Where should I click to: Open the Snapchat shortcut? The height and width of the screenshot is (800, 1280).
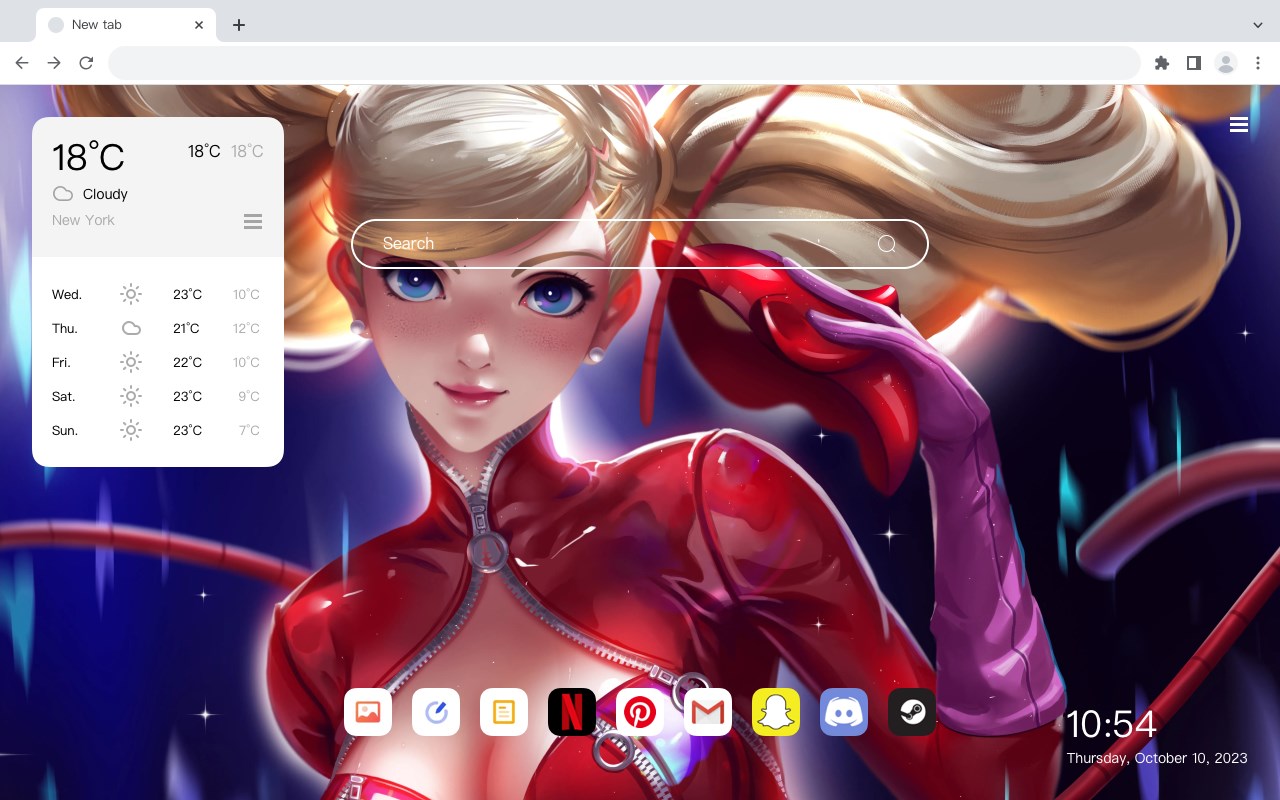(x=776, y=712)
